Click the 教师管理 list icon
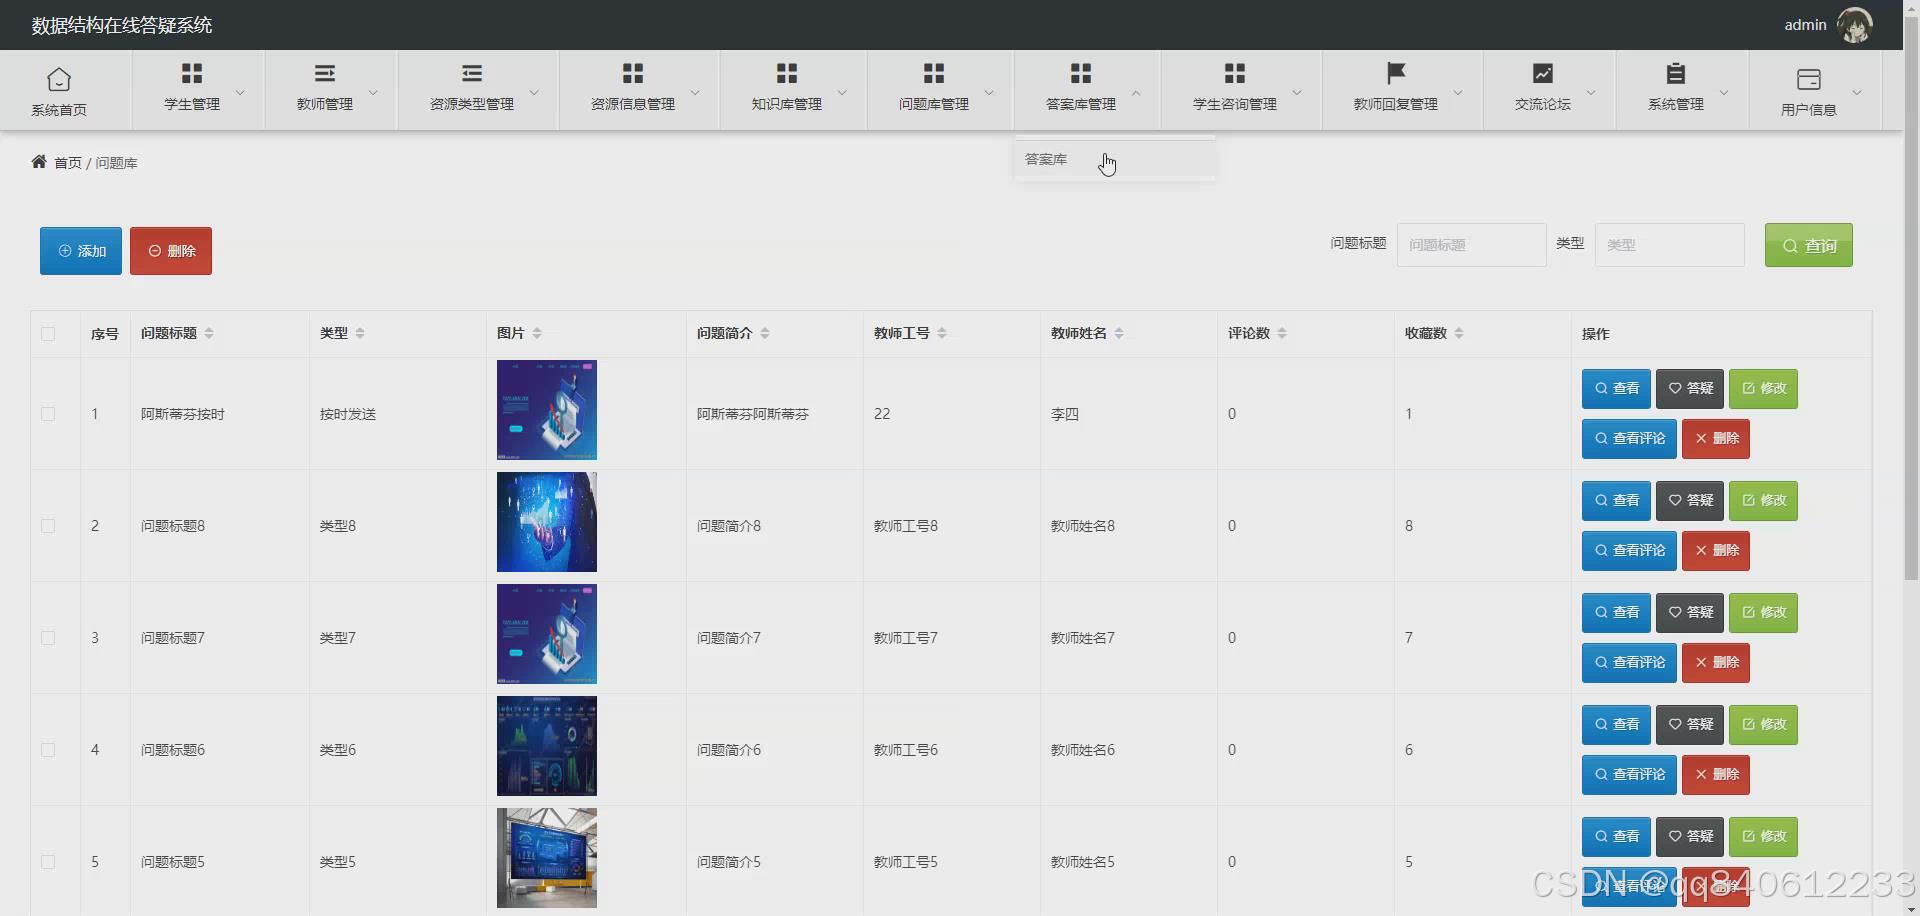This screenshot has height=916, width=1920. pyautogui.click(x=324, y=73)
